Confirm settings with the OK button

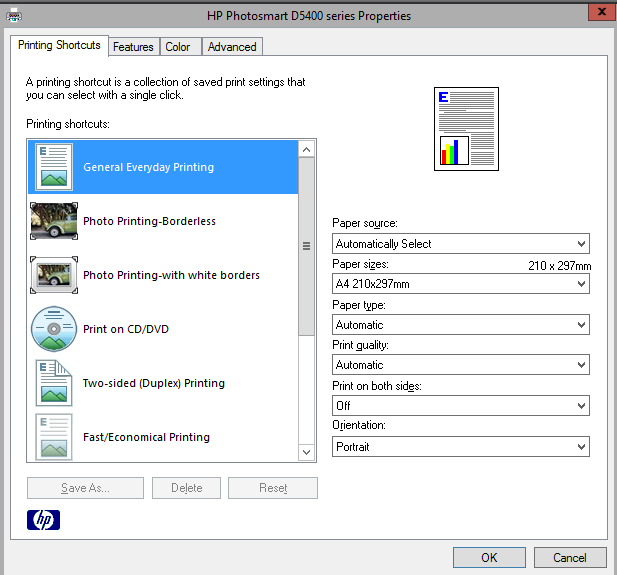click(489, 557)
